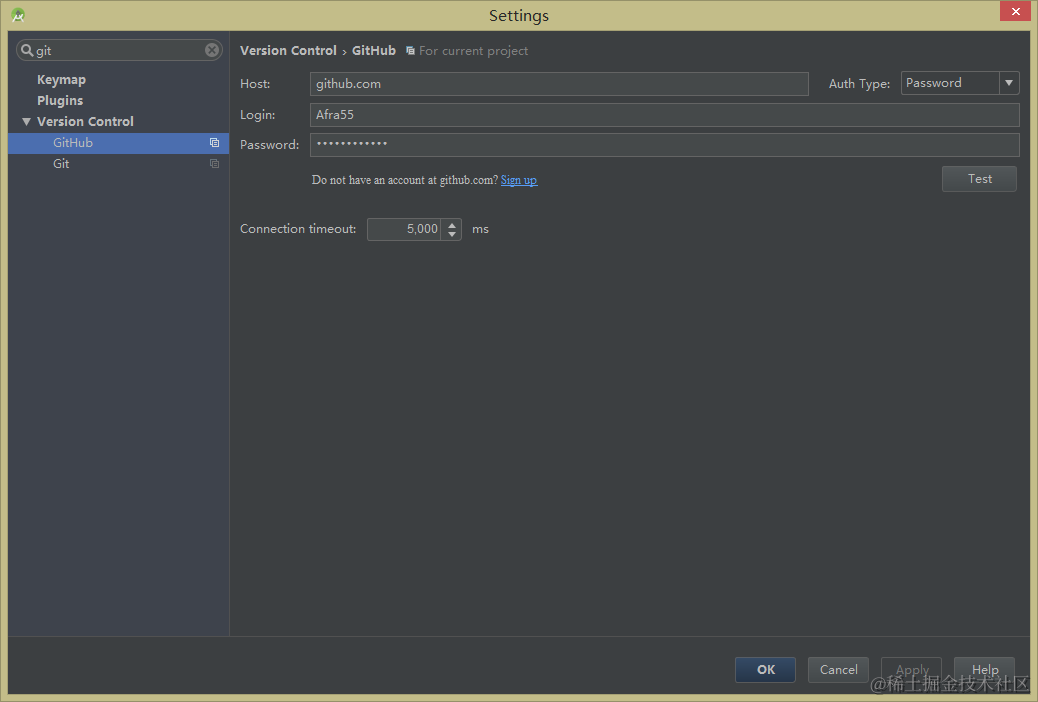Click the magnifying glass icon in search box

(28, 49)
